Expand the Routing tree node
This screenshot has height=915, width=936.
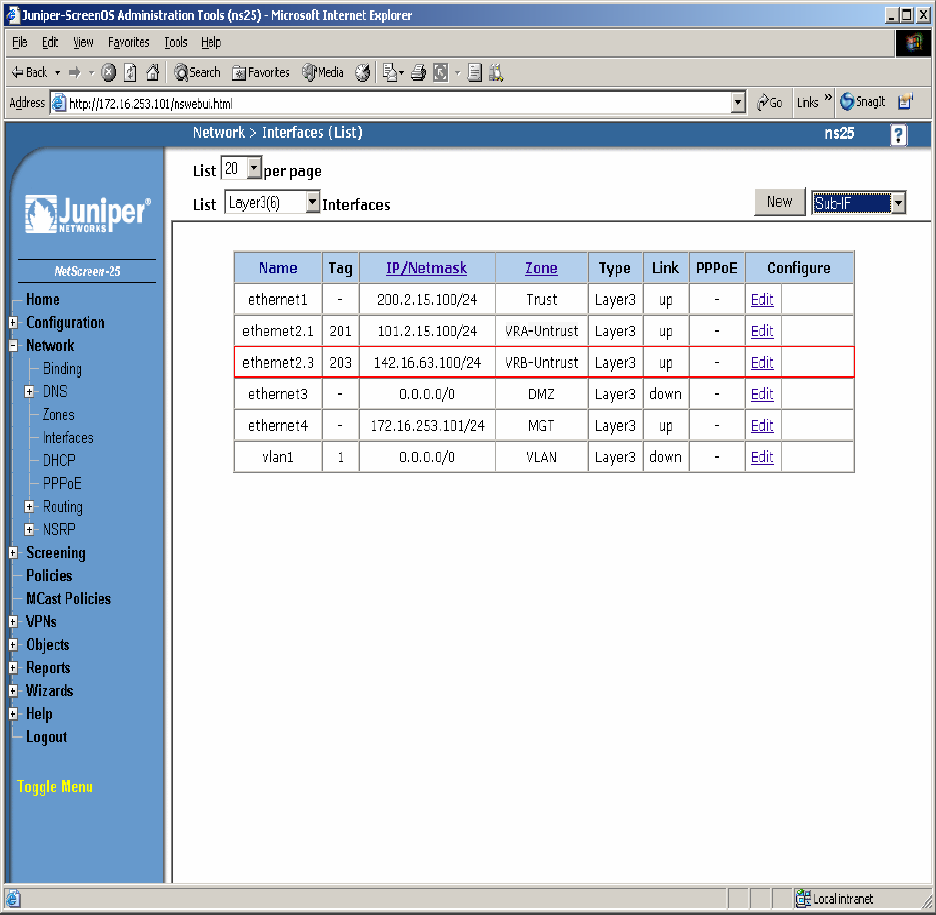29,507
